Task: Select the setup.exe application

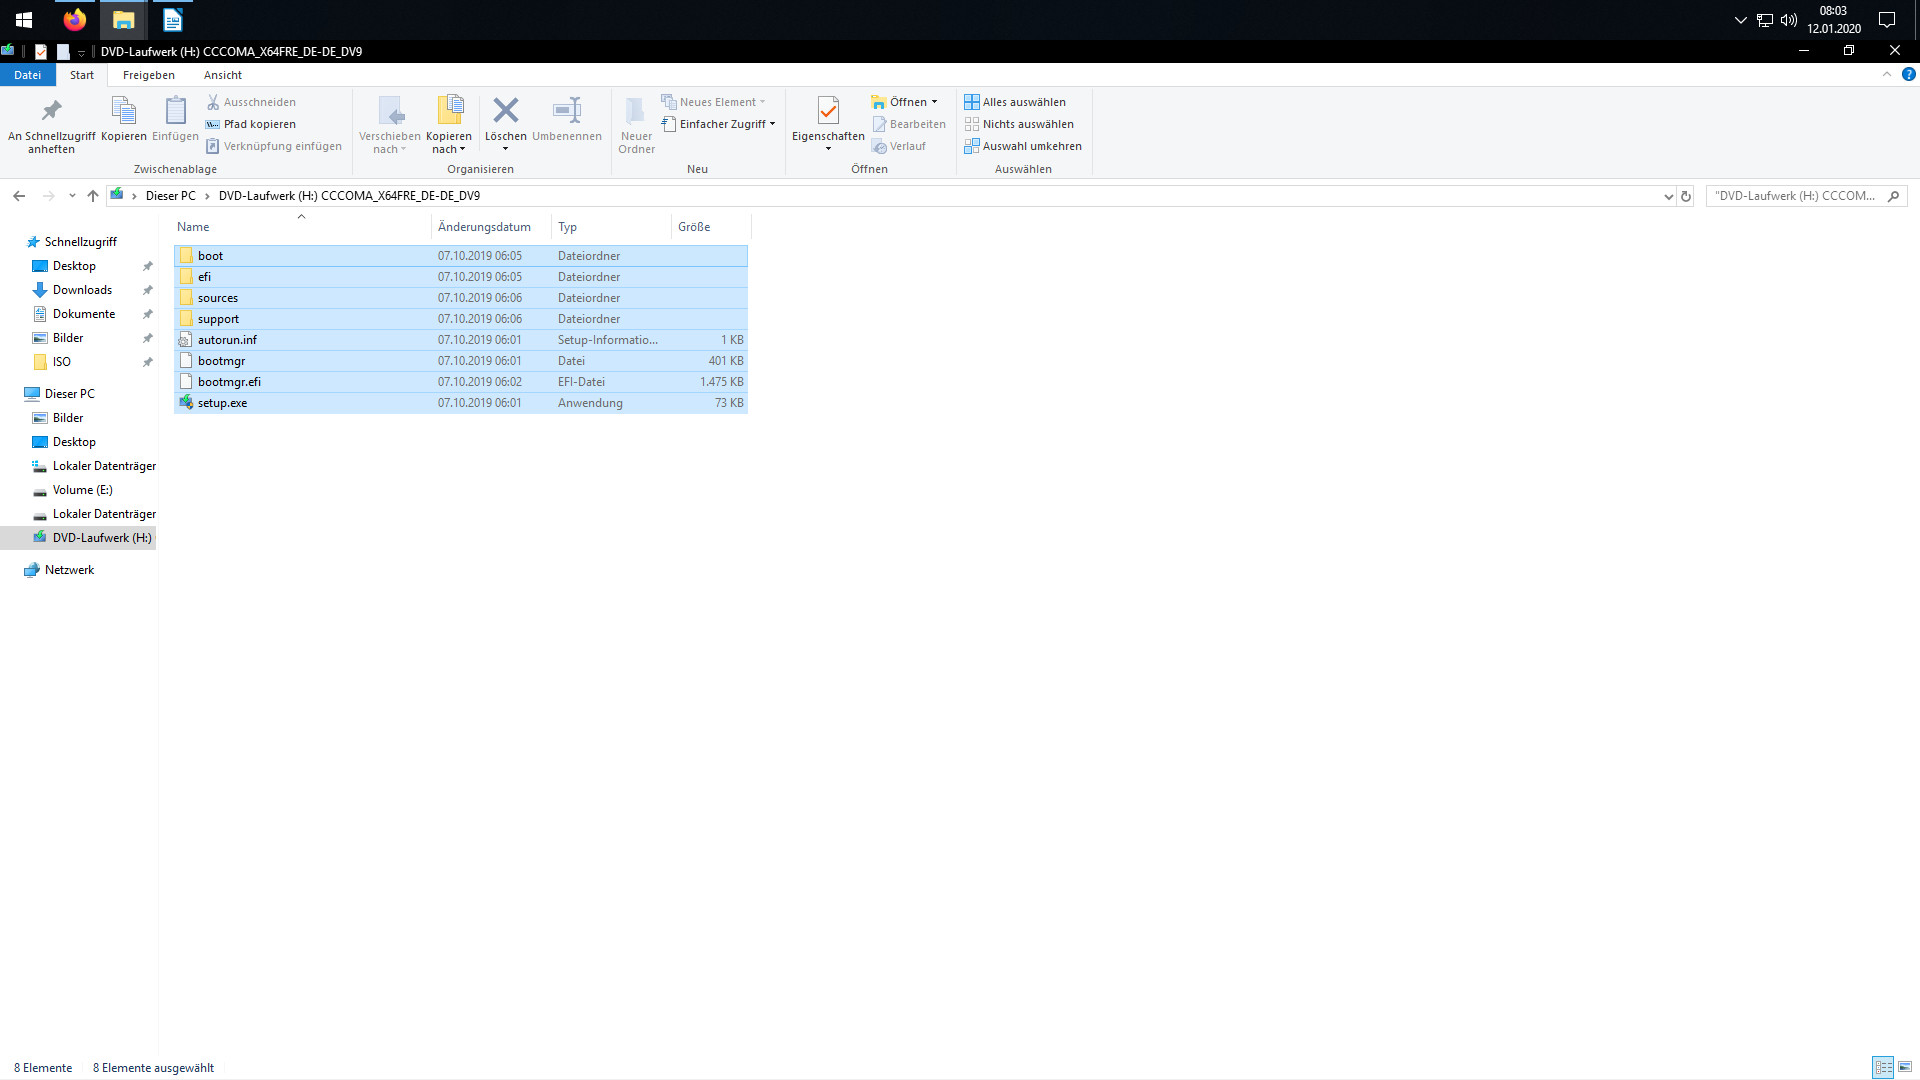Action: point(461,403)
